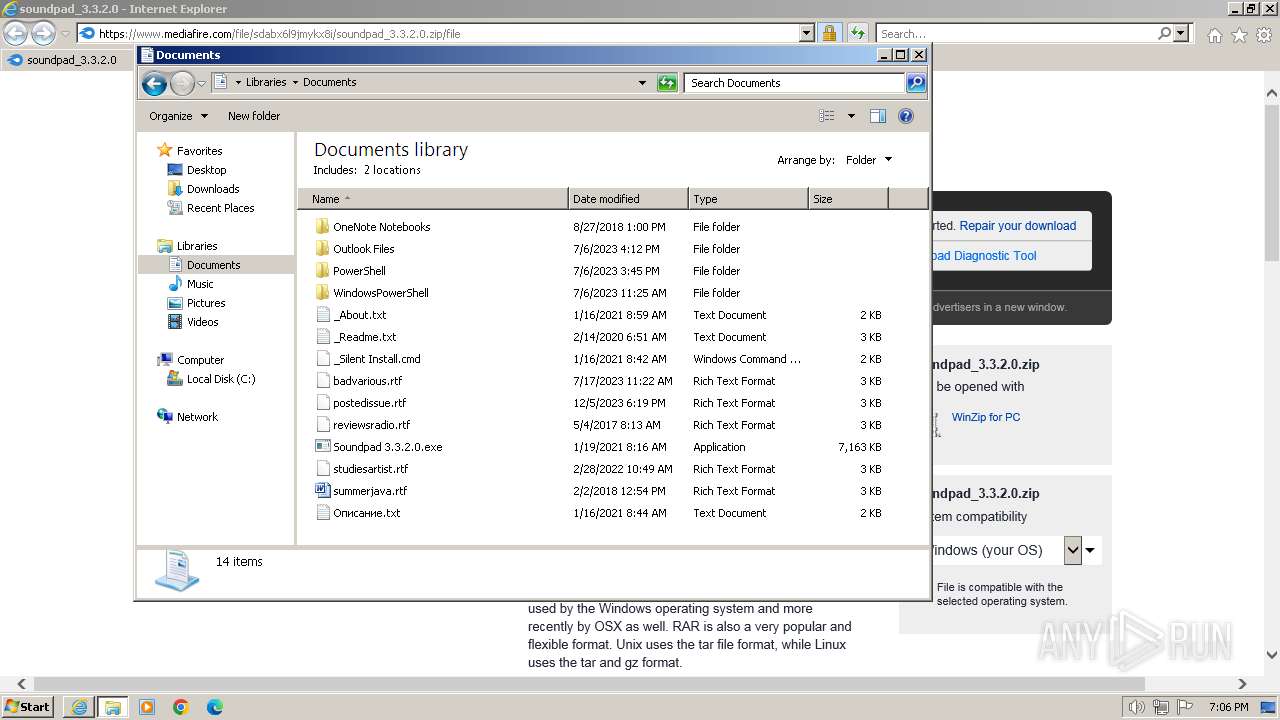Open the operating system selector dropdown on webpage
This screenshot has height=720, width=1280.
tap(1073, 550)
